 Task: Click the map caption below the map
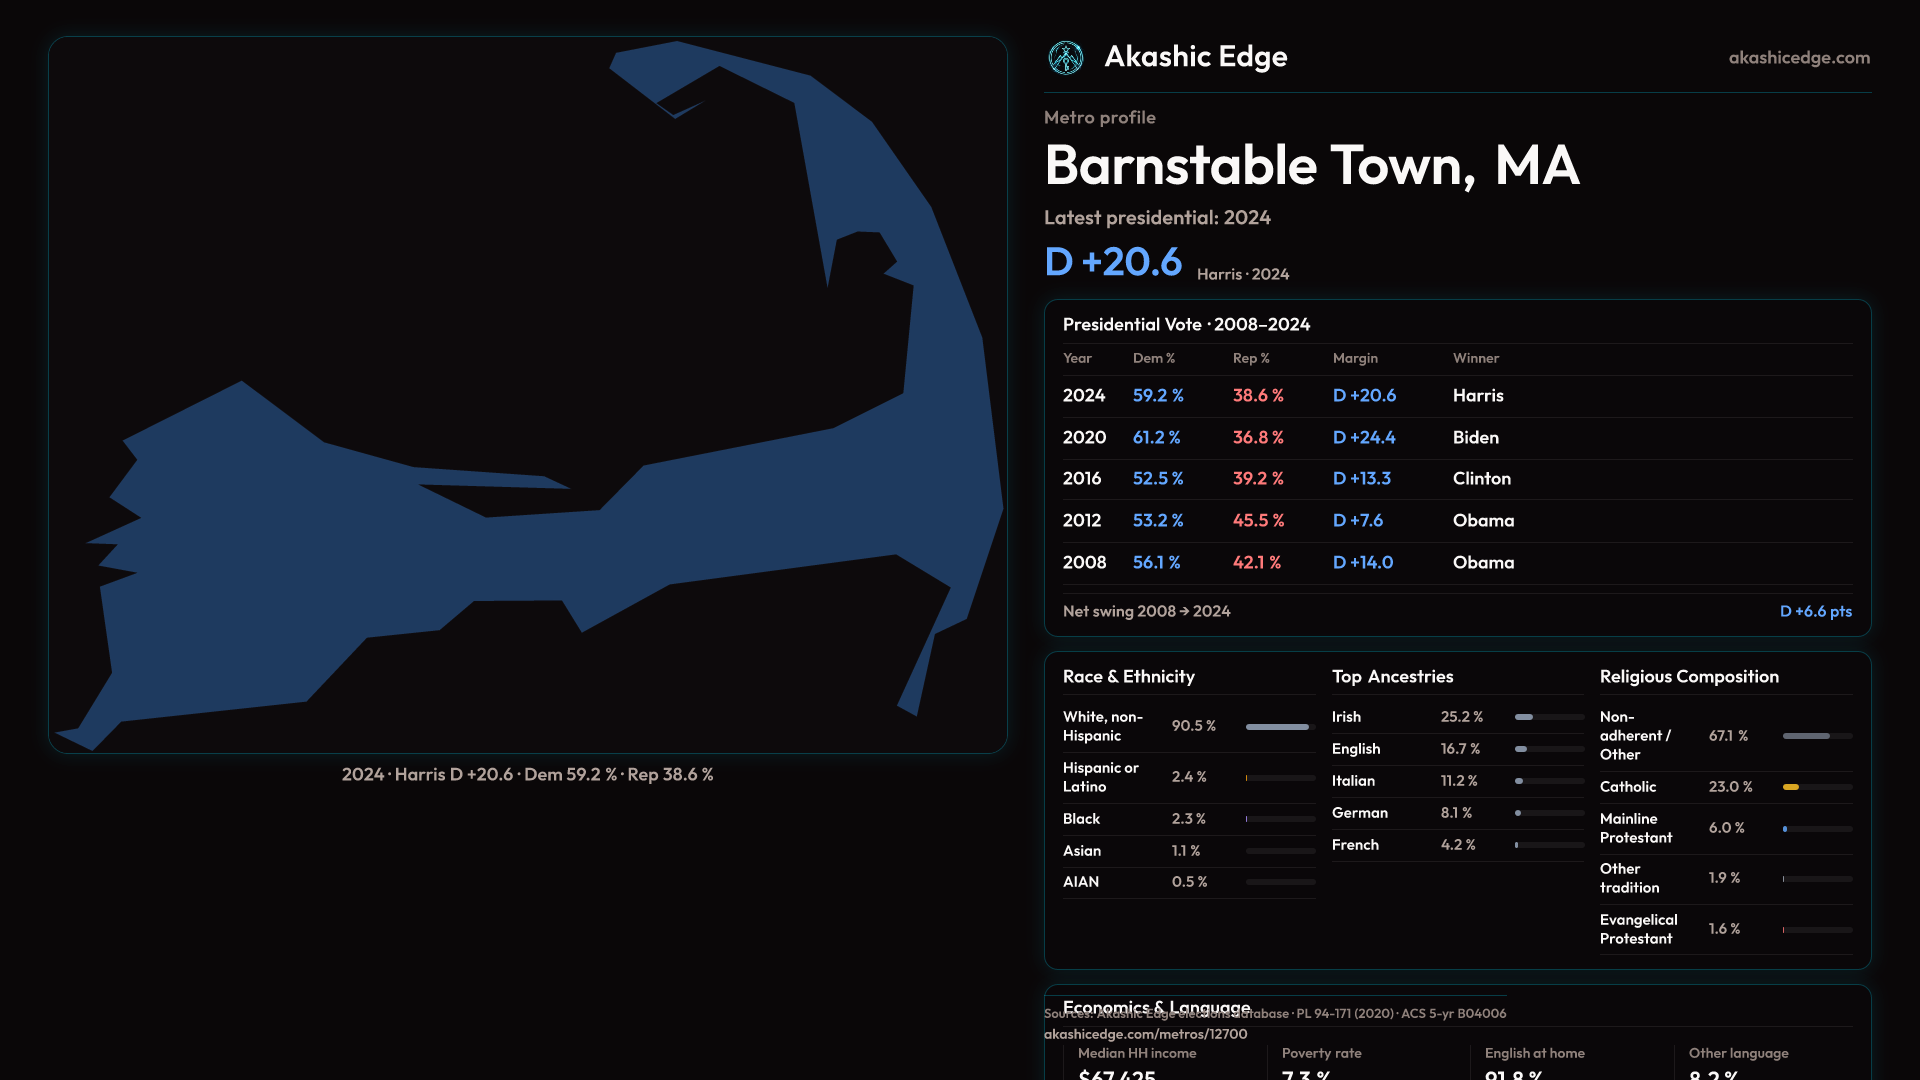[x=527, y=775]
